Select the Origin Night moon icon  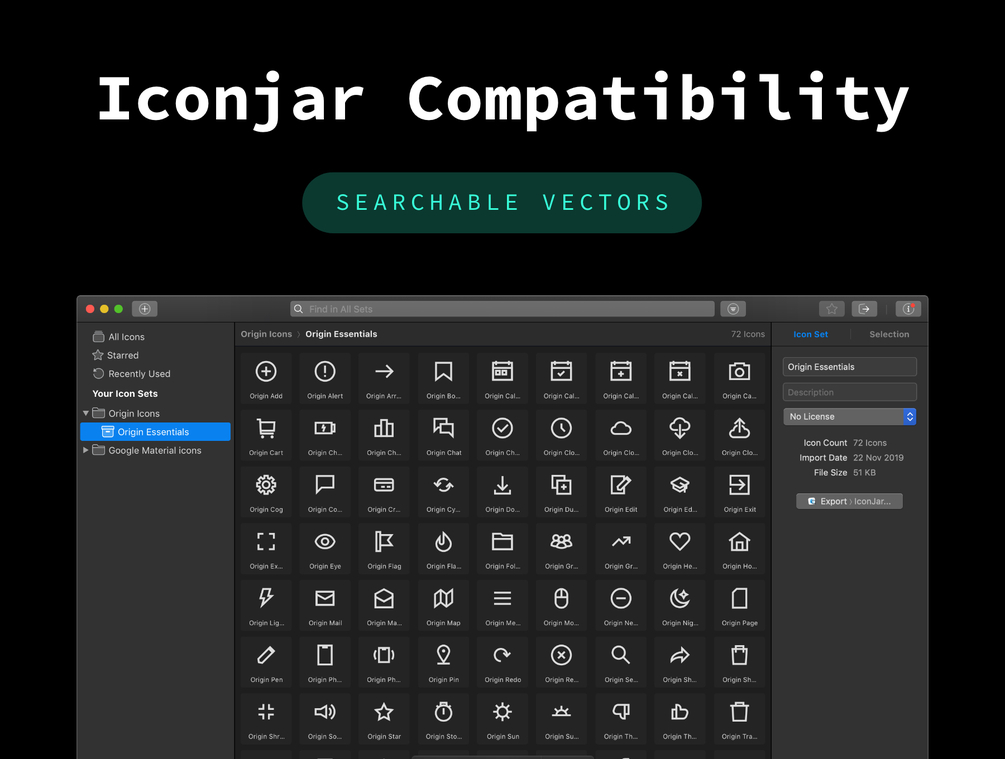[x=679, y=605]
